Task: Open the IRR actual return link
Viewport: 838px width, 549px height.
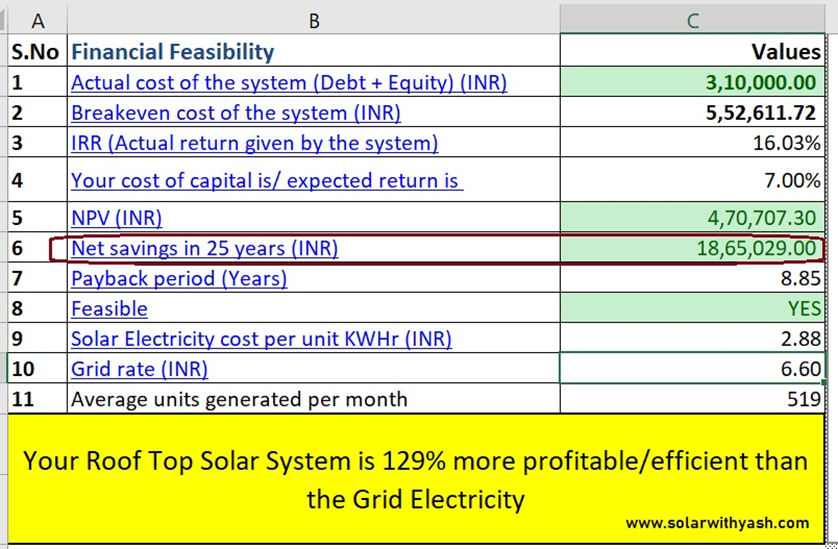Action: [254, 143]
